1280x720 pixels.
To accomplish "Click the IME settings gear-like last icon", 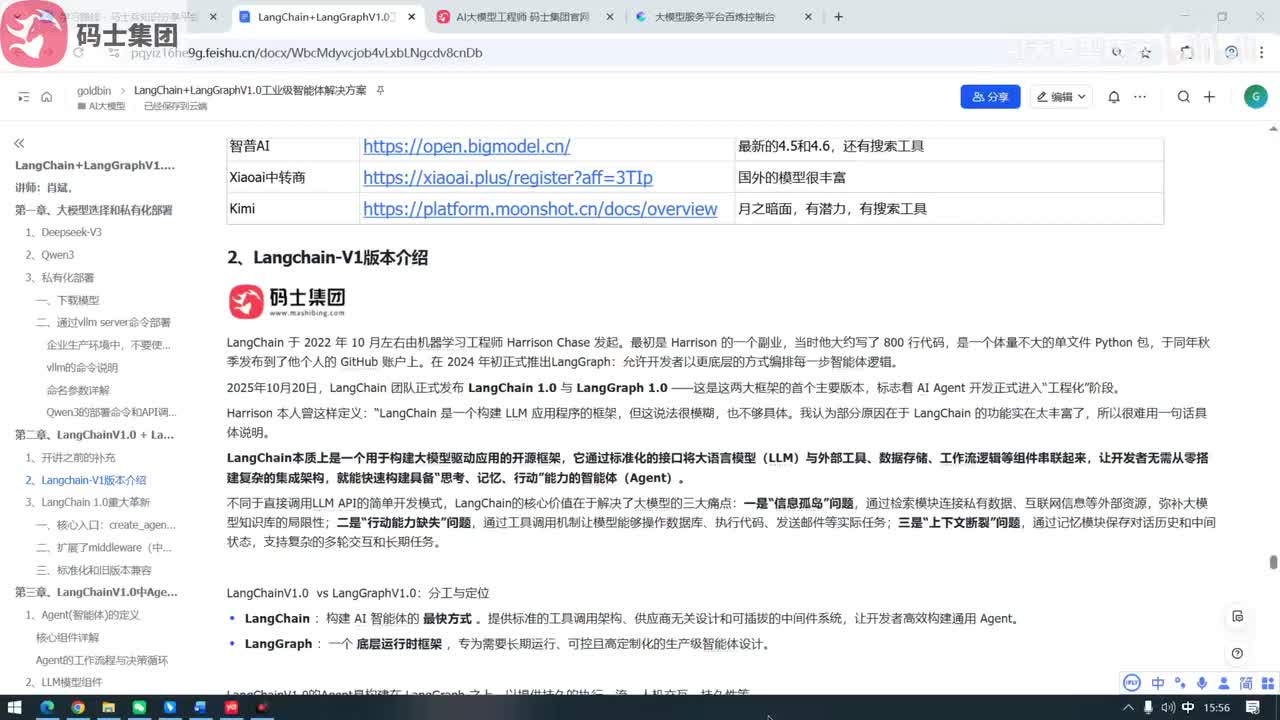I will click(1267, 683).
